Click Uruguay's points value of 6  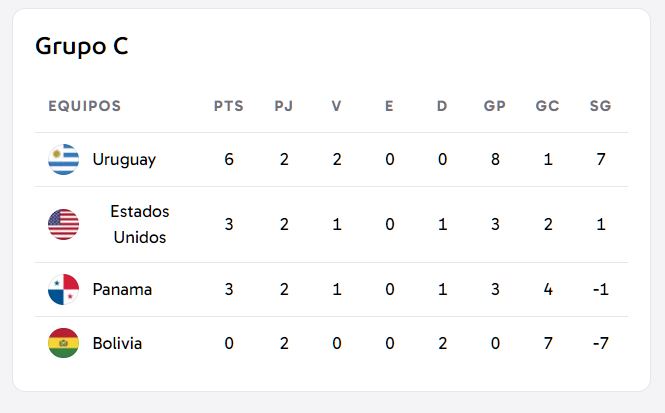(229, 159)
